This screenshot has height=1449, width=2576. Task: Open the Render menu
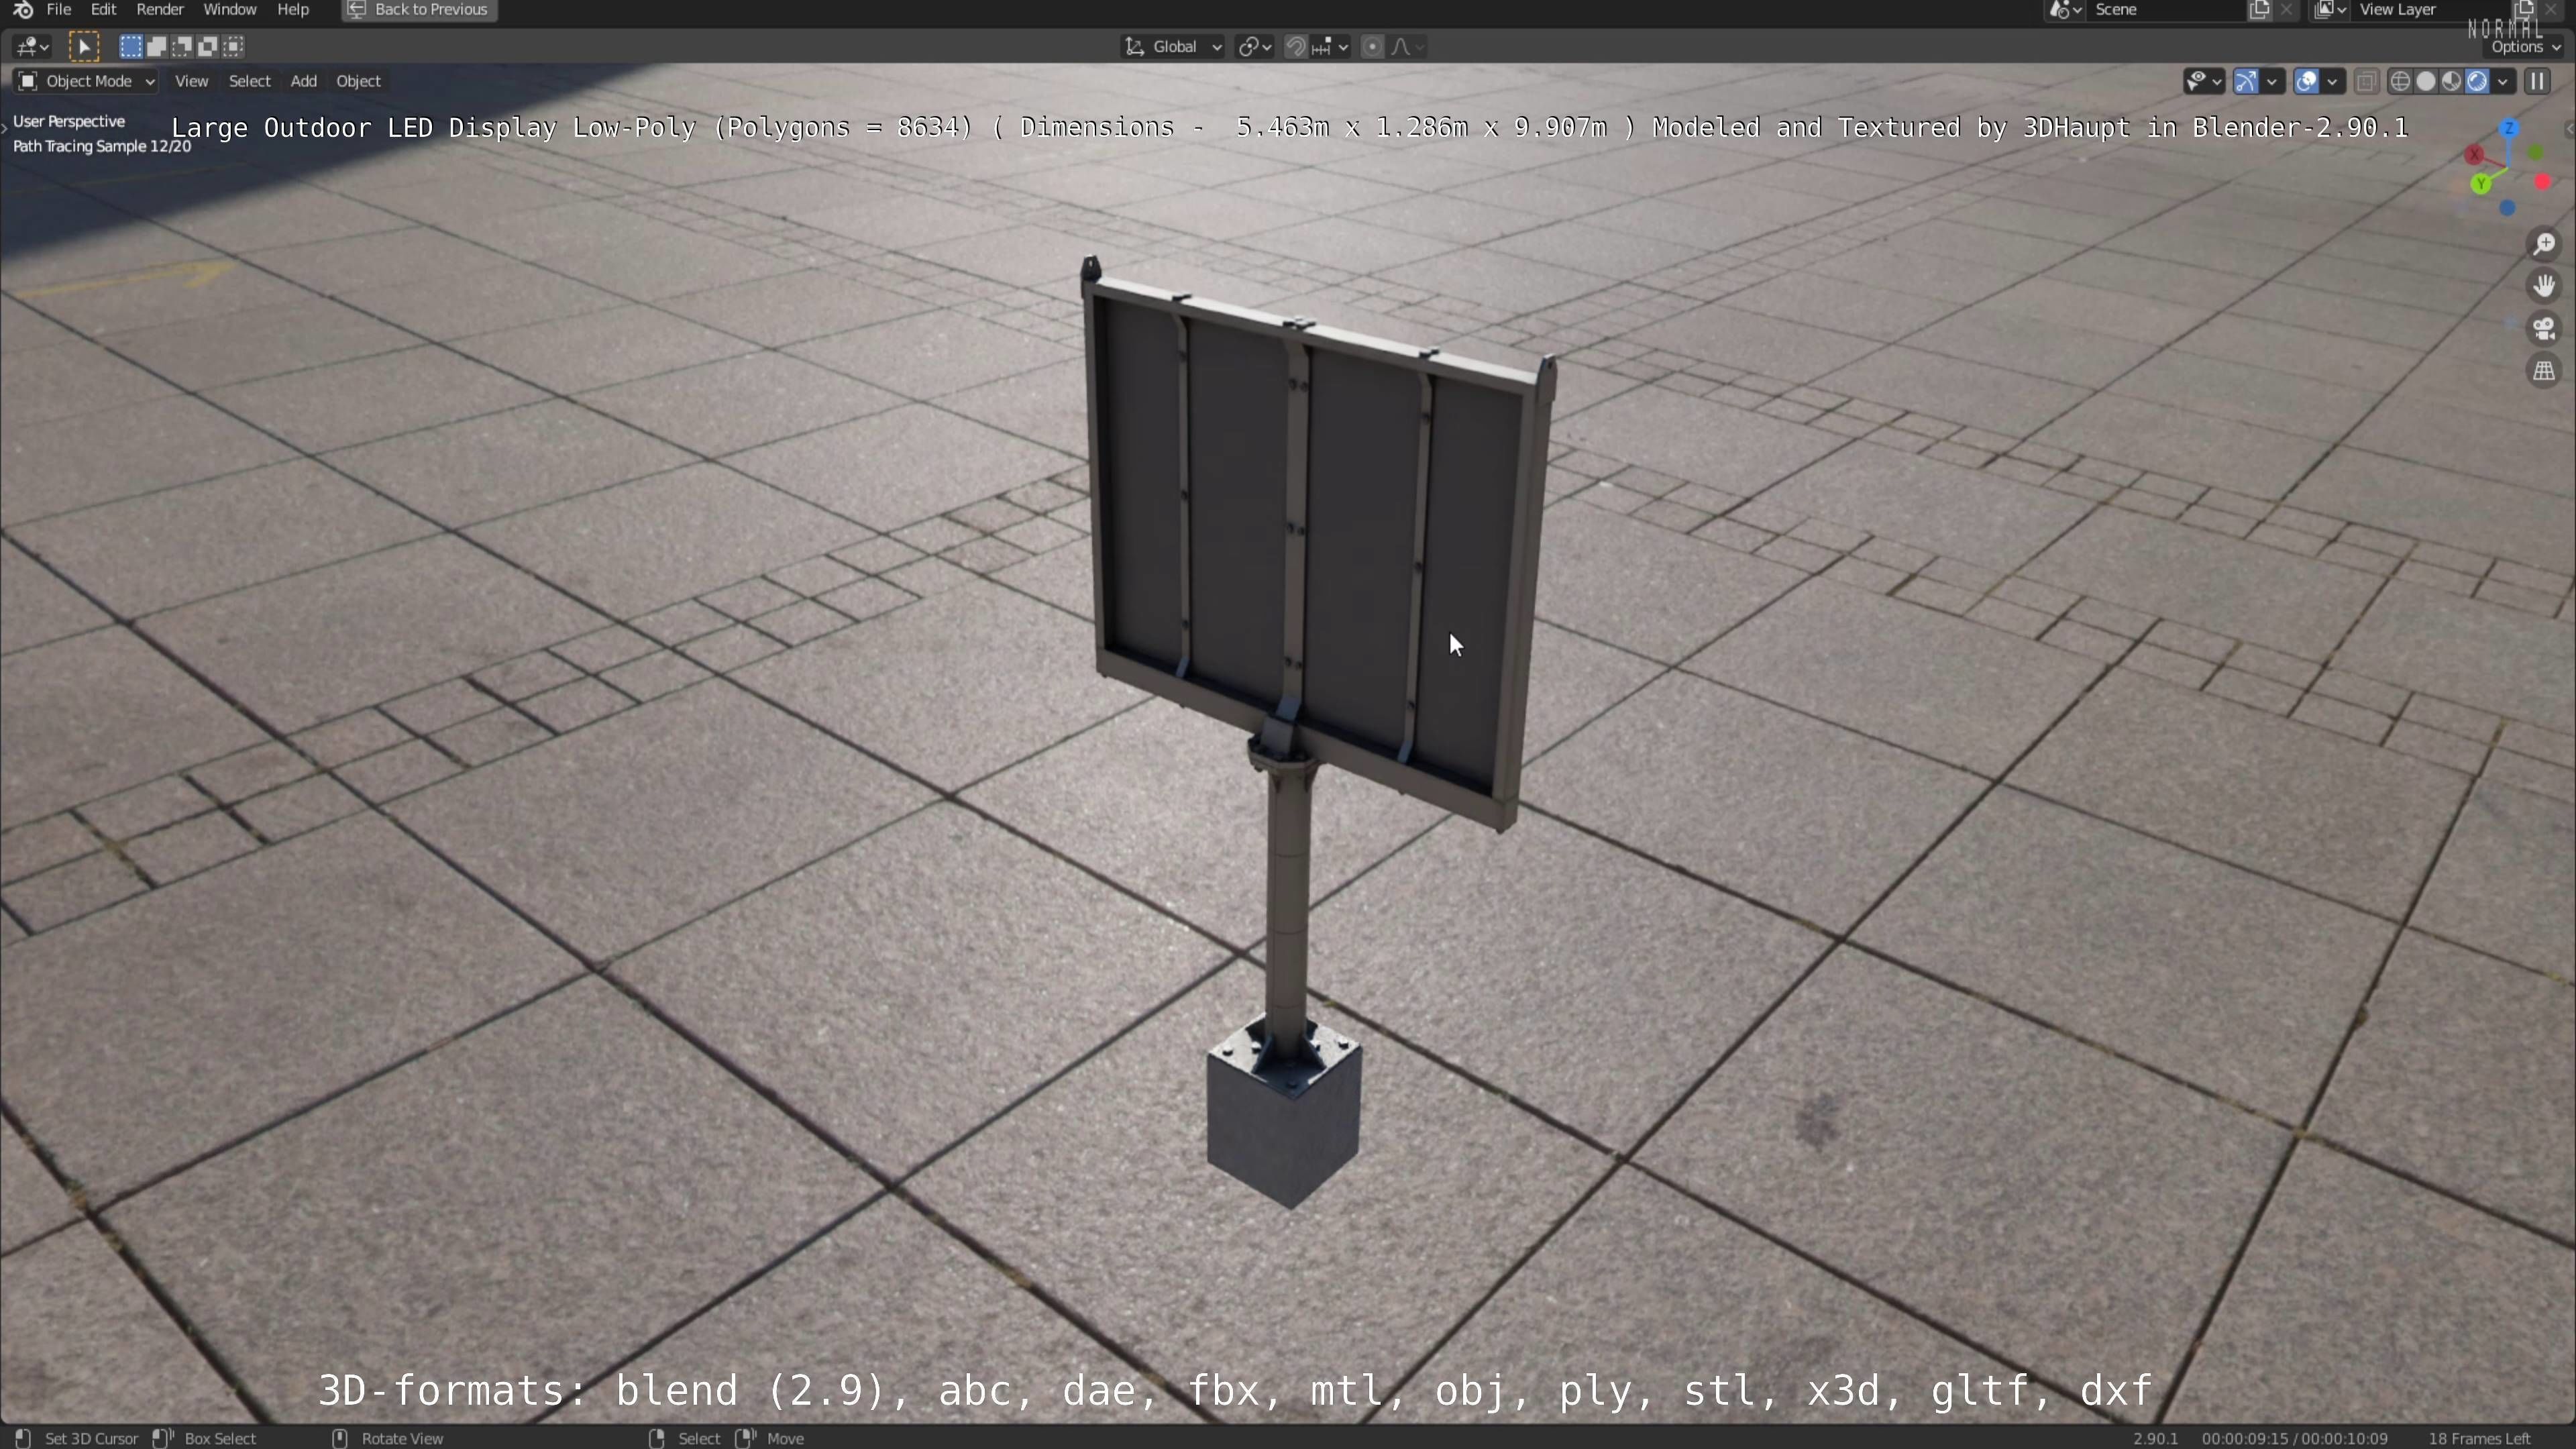[x=160, y=10]
